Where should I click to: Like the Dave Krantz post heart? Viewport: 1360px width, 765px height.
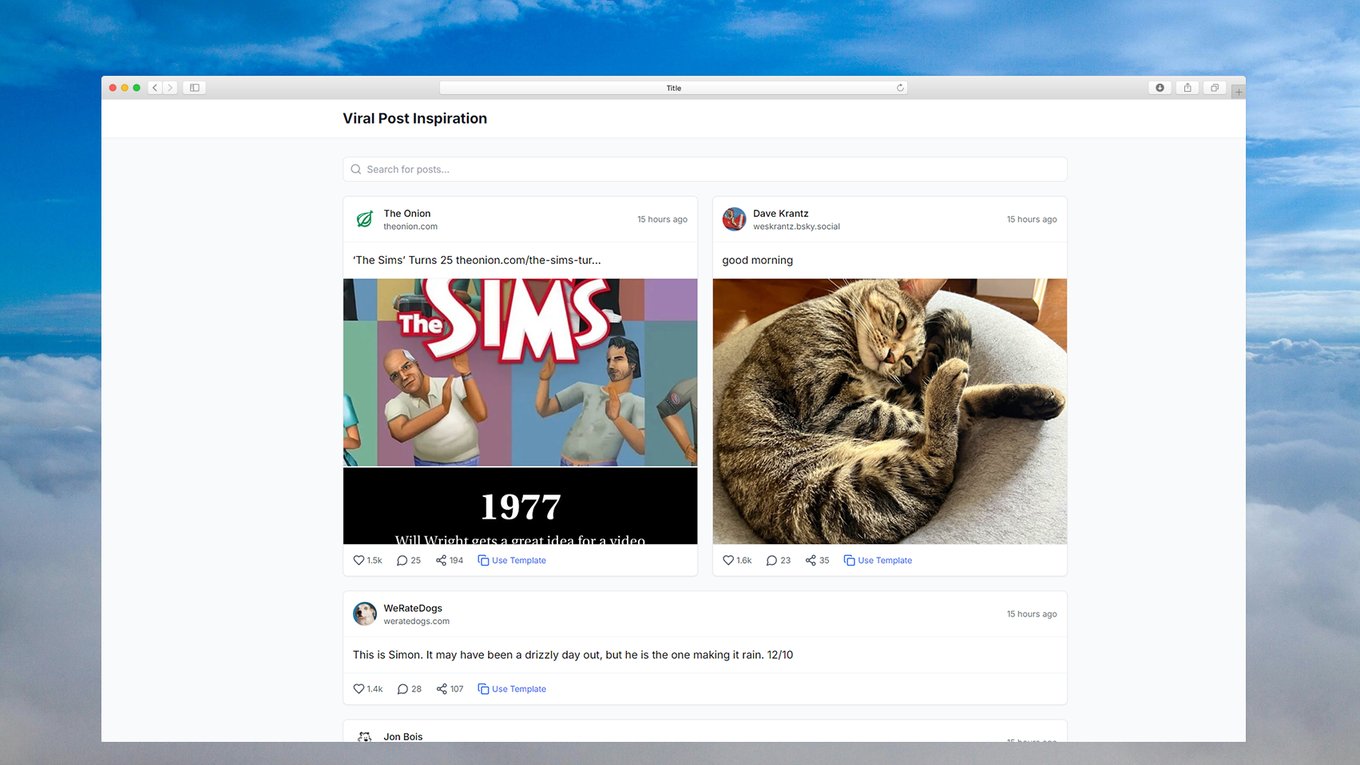729,560
